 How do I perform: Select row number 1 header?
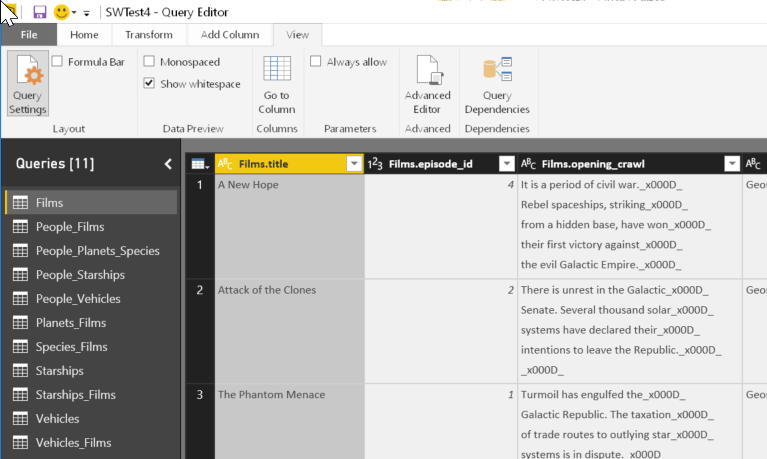click(200, 227)
